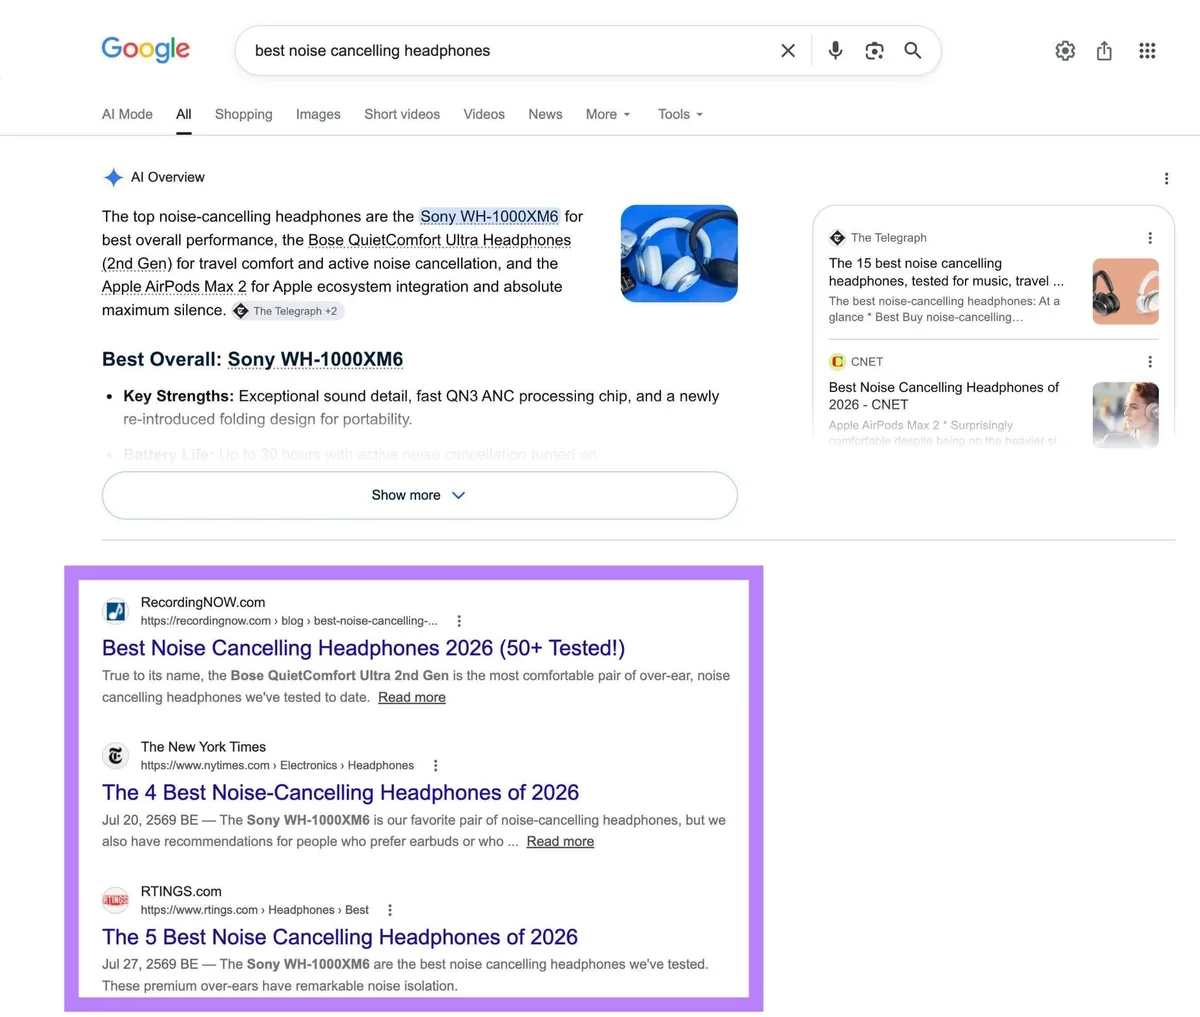Open the settings gear icon
The height and width of the screenshot is (1017, 1200).
point(1065,50)
